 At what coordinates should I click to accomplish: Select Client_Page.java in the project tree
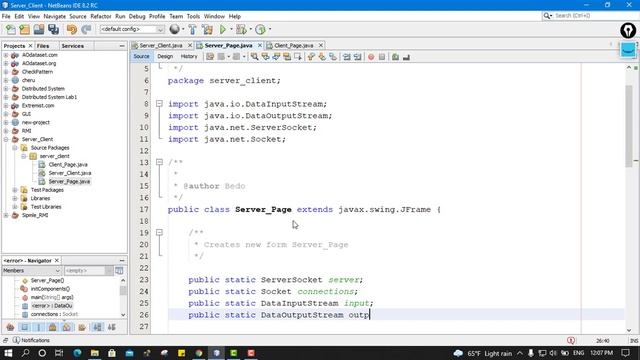pos(68,164)
